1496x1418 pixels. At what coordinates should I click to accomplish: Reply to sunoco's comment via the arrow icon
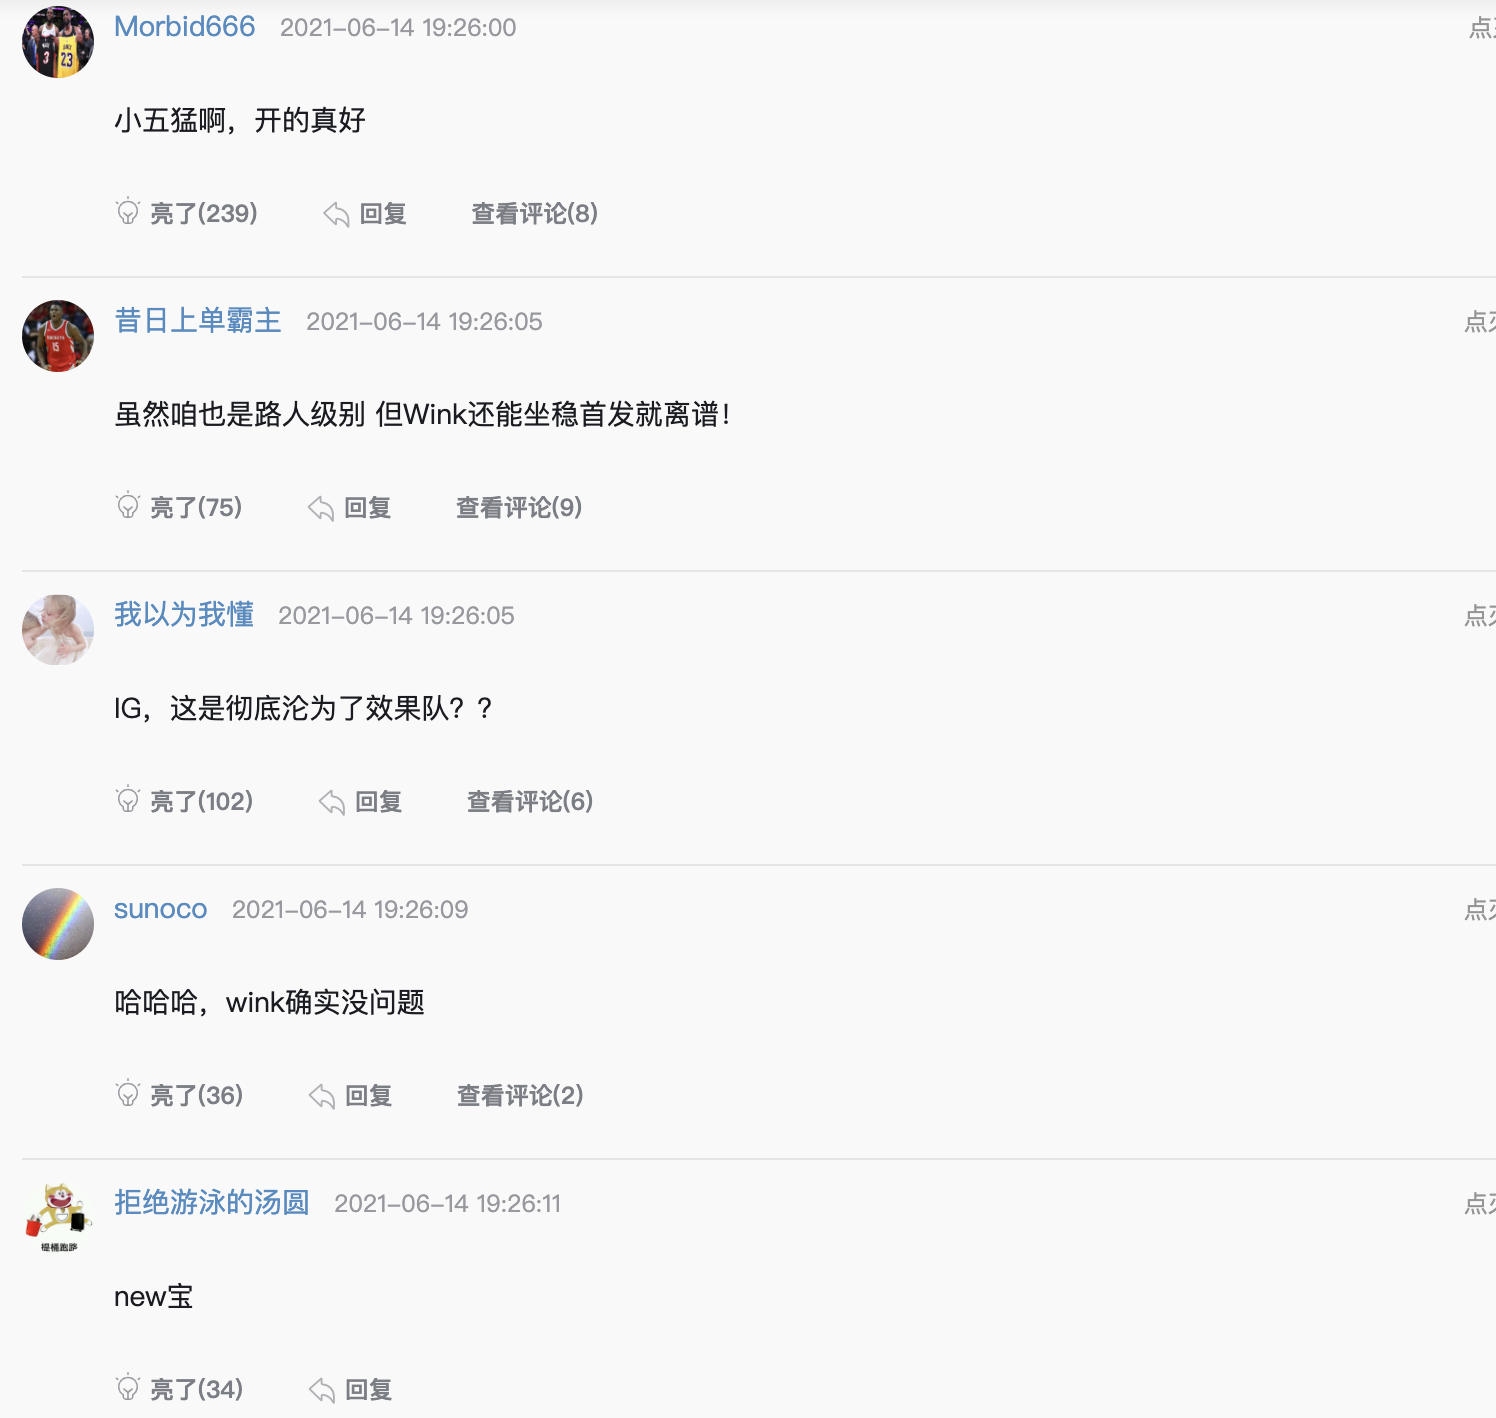point(322,1096)
